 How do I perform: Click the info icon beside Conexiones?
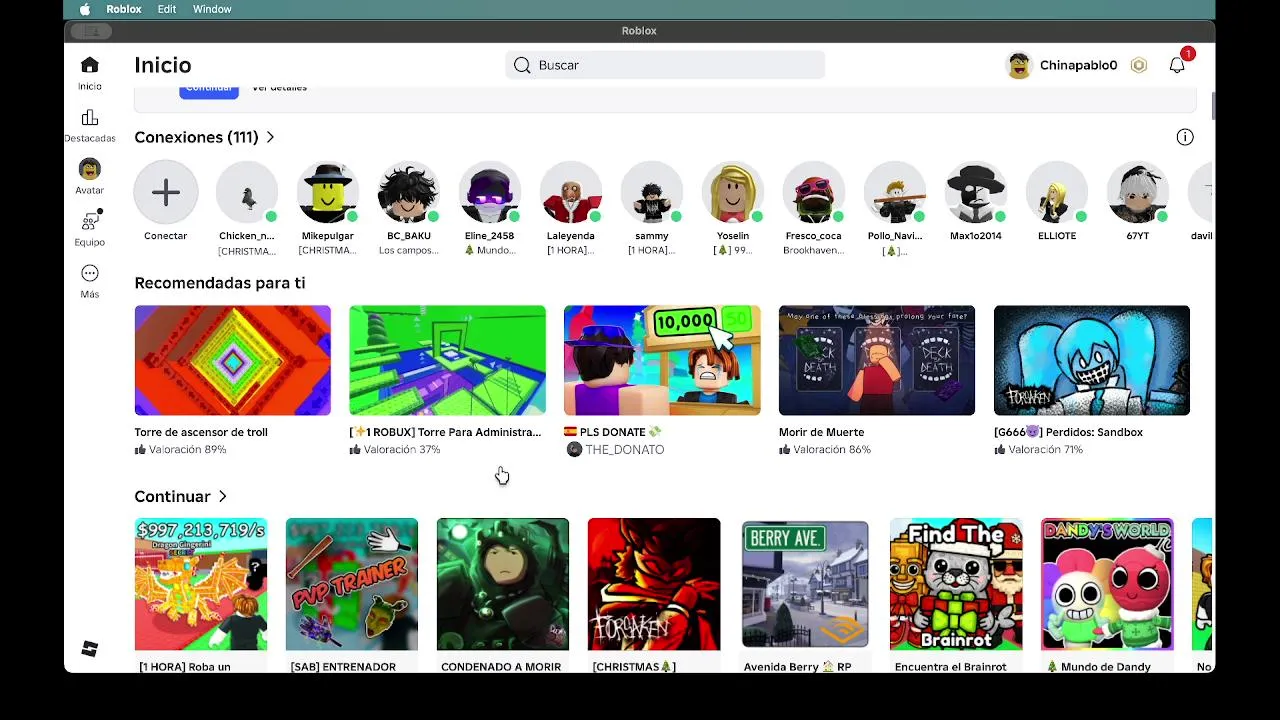pos(1185,137)
